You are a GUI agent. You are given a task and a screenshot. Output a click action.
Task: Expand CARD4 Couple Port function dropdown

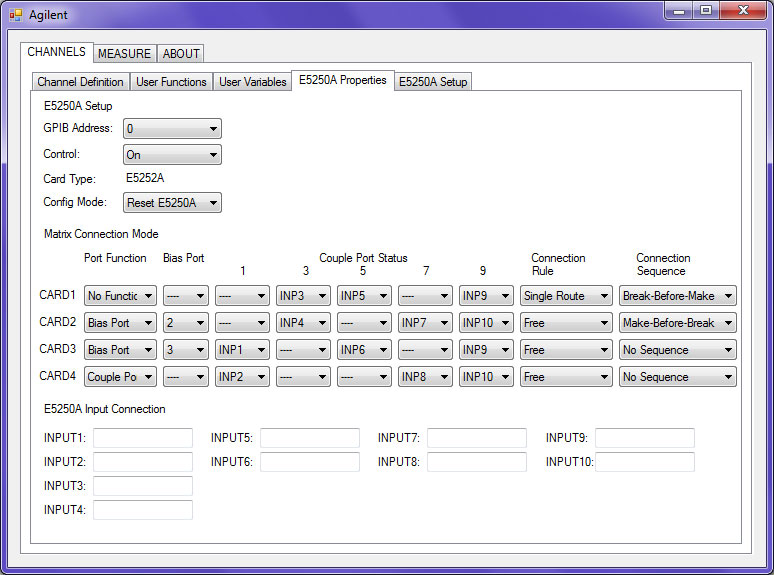121,377
